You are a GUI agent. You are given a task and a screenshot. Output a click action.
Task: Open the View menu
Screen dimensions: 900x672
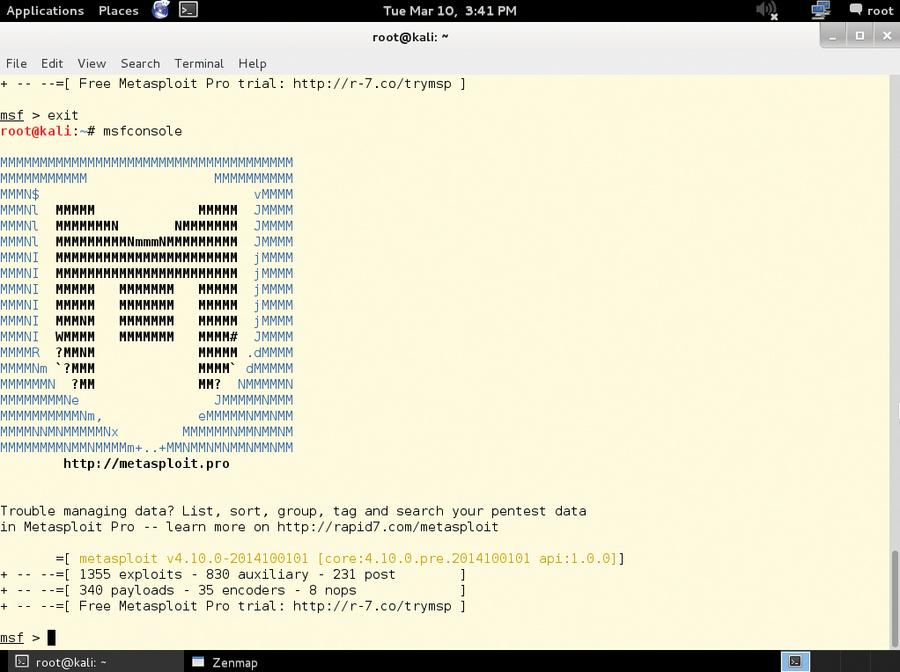pyautogui.click(x=92, y=64)
